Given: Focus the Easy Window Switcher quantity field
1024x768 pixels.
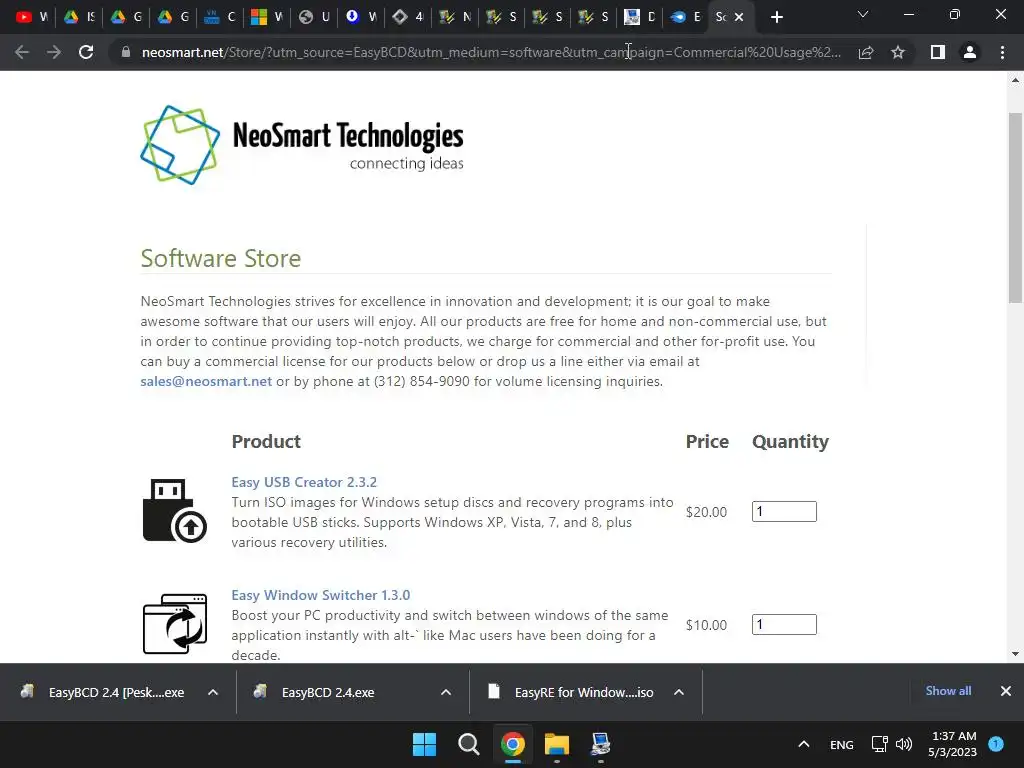Looking at the screenshot, I should click(784, 624).
